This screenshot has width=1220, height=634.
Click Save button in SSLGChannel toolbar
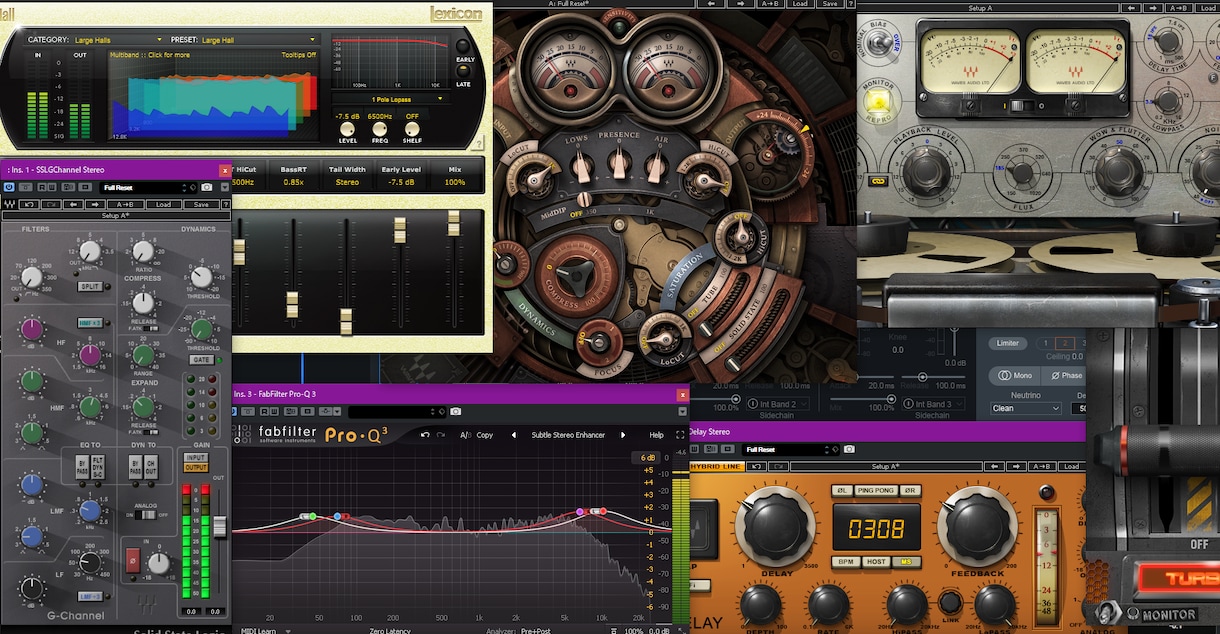click(x=201, y=204)
